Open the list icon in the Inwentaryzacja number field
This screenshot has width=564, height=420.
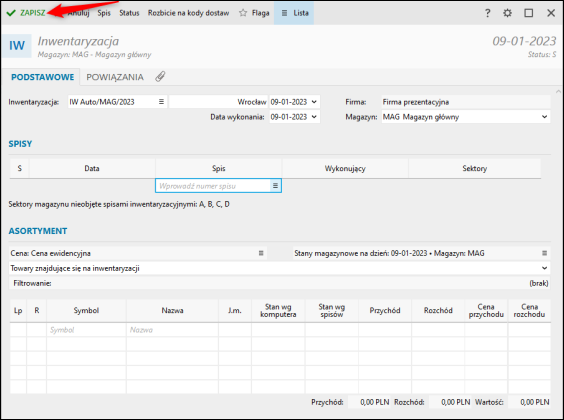click(x=162, y=102)
